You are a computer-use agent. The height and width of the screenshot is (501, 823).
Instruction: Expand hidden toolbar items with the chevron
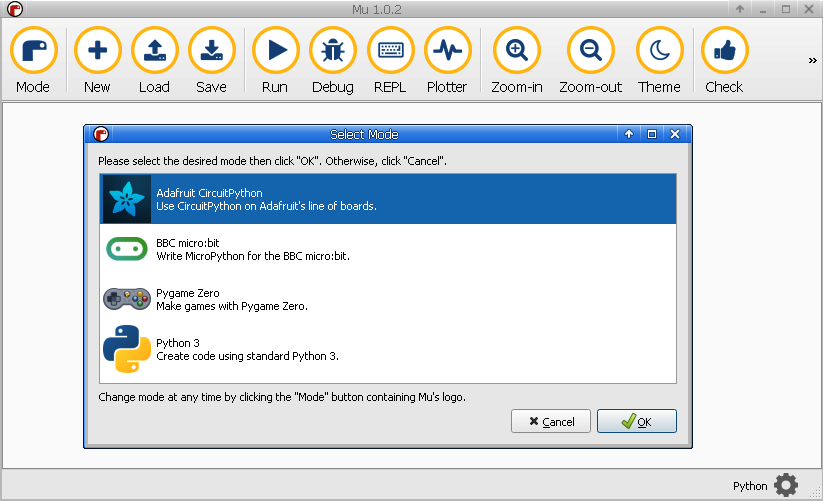coord(813,60)
